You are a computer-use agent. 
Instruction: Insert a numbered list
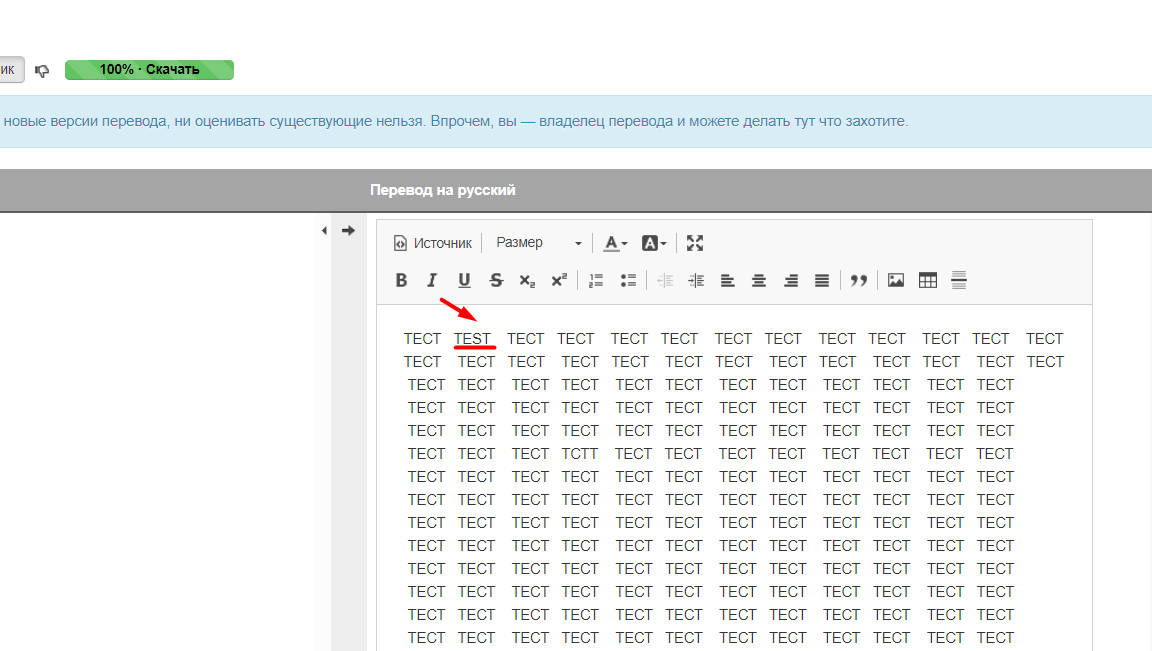596,280
